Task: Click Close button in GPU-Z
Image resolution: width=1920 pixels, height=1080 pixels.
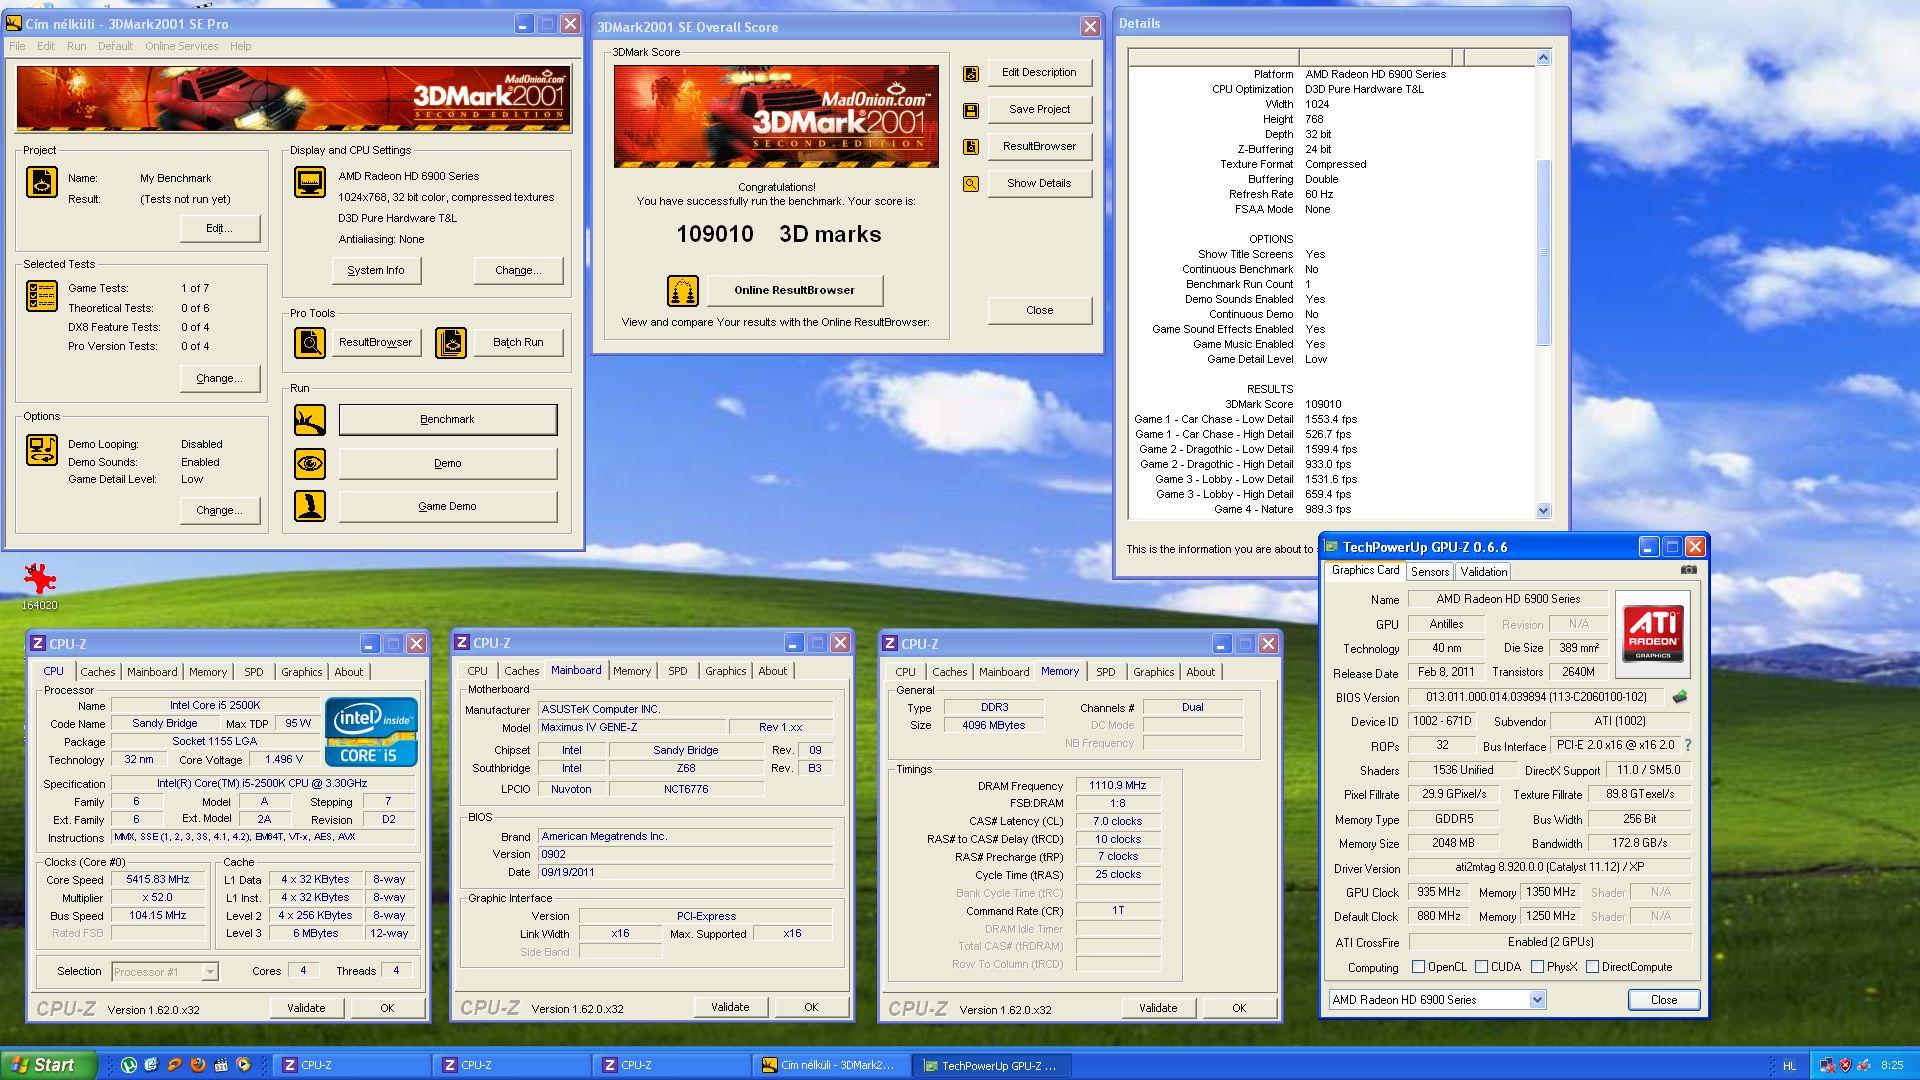Action: tap(1664, 1000)
